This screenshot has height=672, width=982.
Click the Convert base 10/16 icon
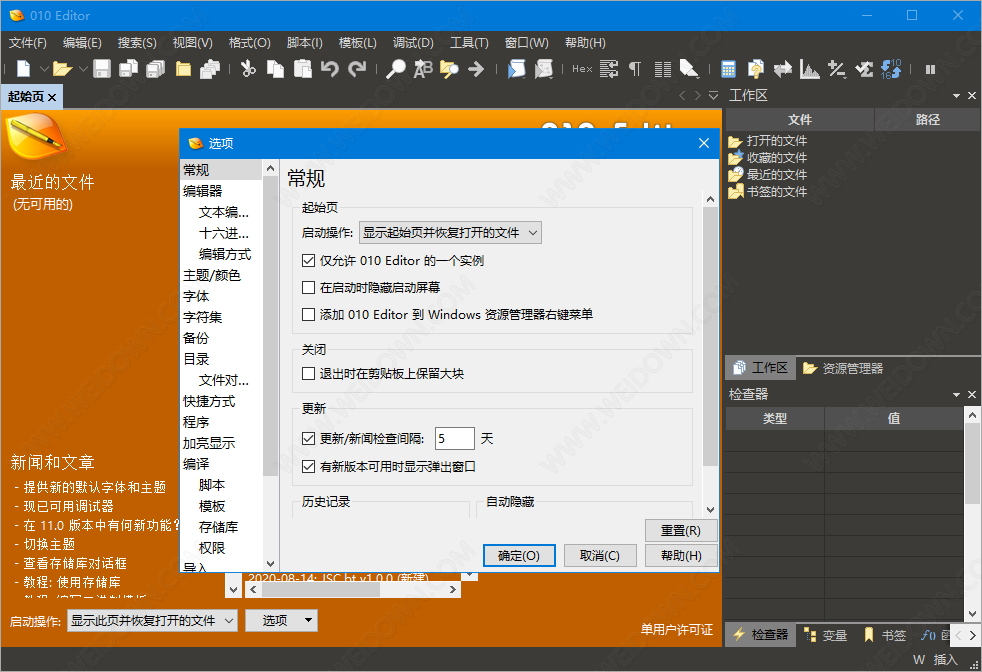pos(891,68)
